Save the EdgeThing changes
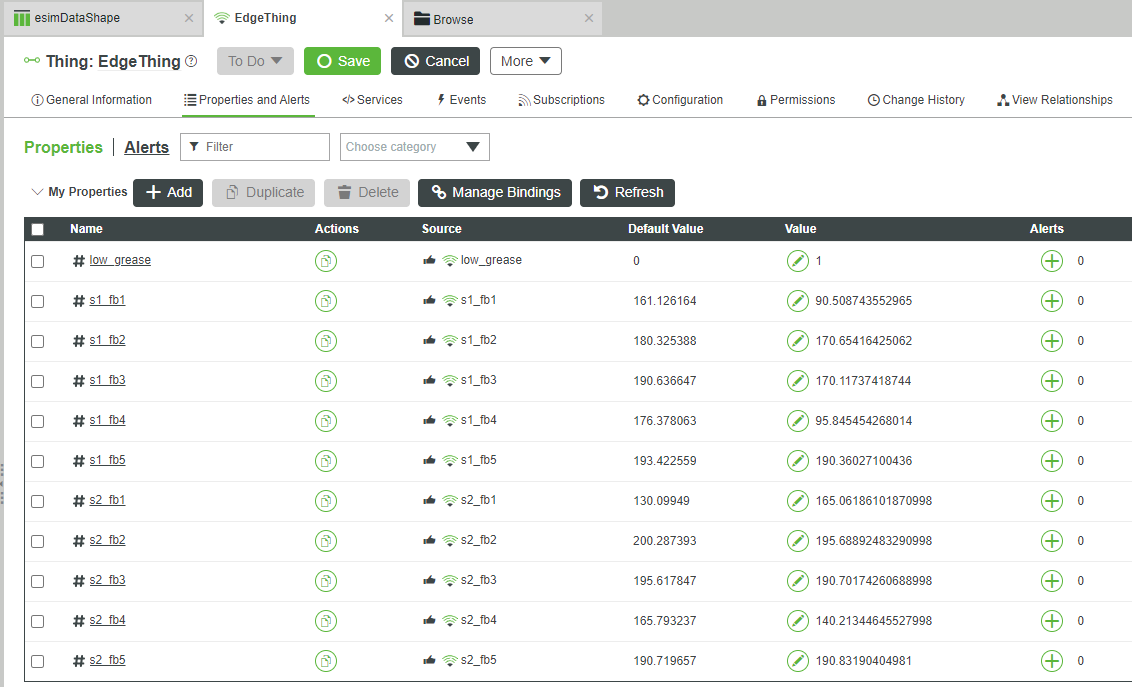Viewport: 1132px width, 687px height. coord(342,61)
